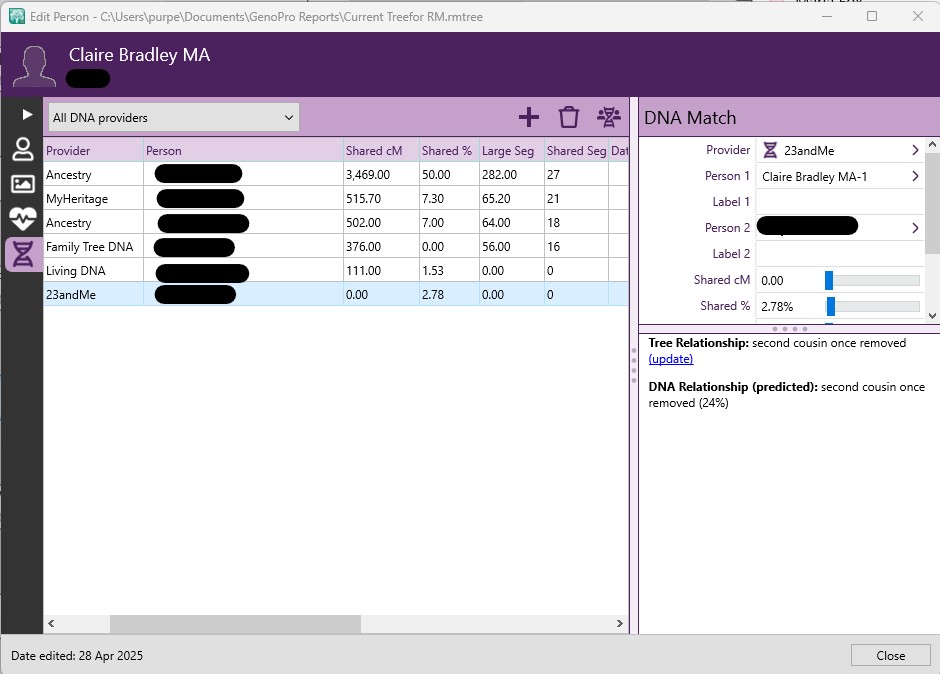Adjust the Shared cM slider
940x674 pixels.
(872, 280)
